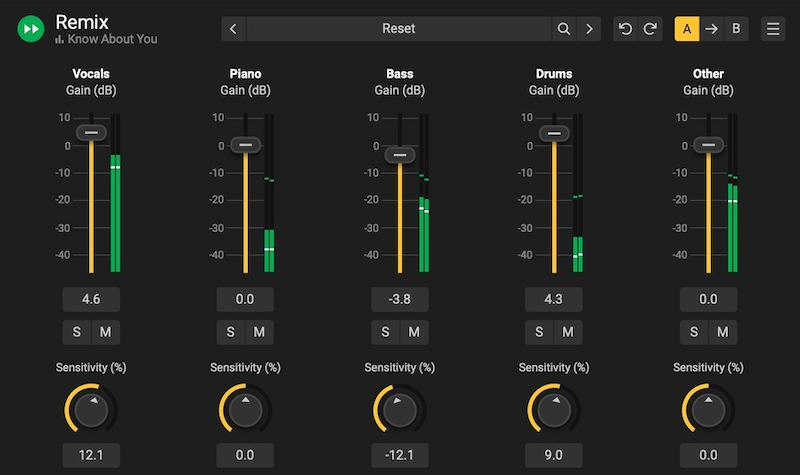Click the Vocals gain fader handle
Screen dimensions: 800x475
coord(91,132)
